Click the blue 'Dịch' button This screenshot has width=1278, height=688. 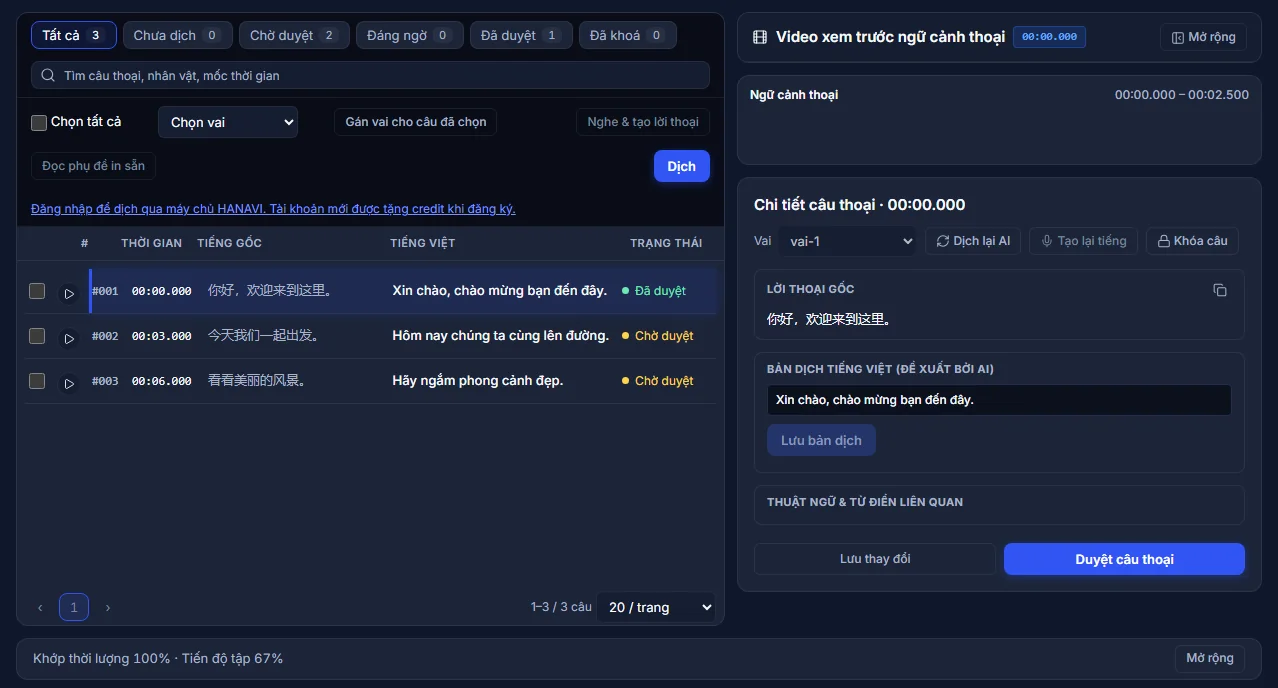click(x=682, y=166)
